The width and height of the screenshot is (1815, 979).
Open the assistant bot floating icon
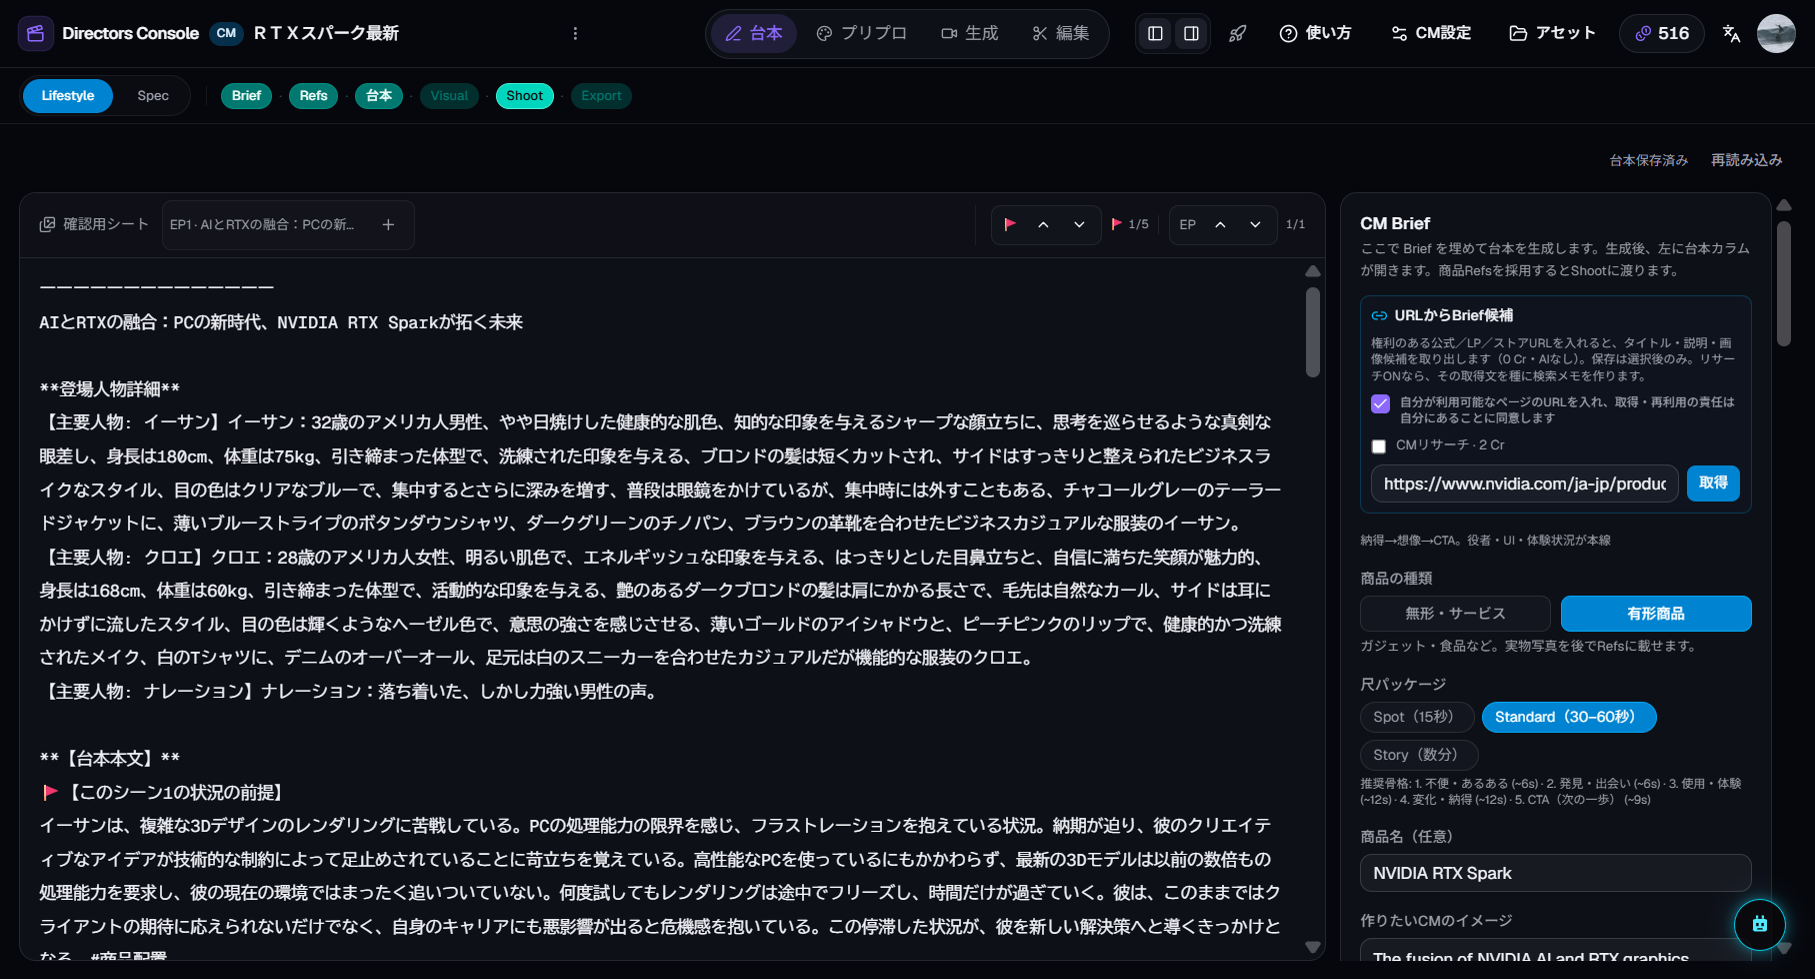[x=1760, y=924]
